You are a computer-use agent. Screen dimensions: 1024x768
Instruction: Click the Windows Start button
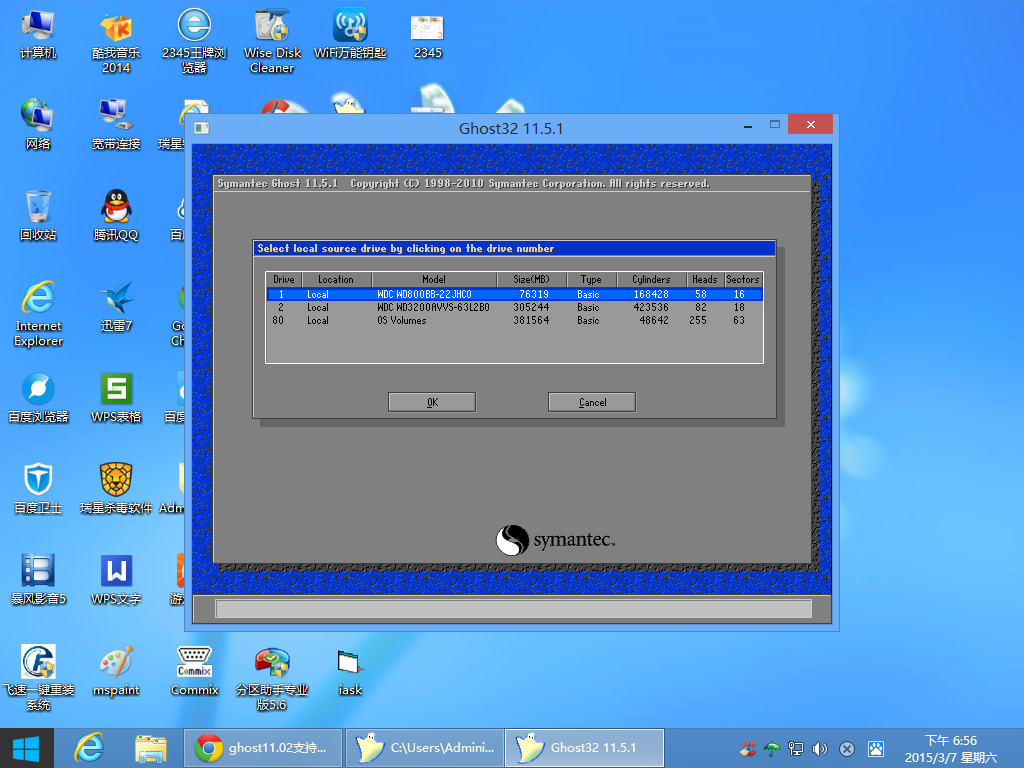[x=26, y=747]
